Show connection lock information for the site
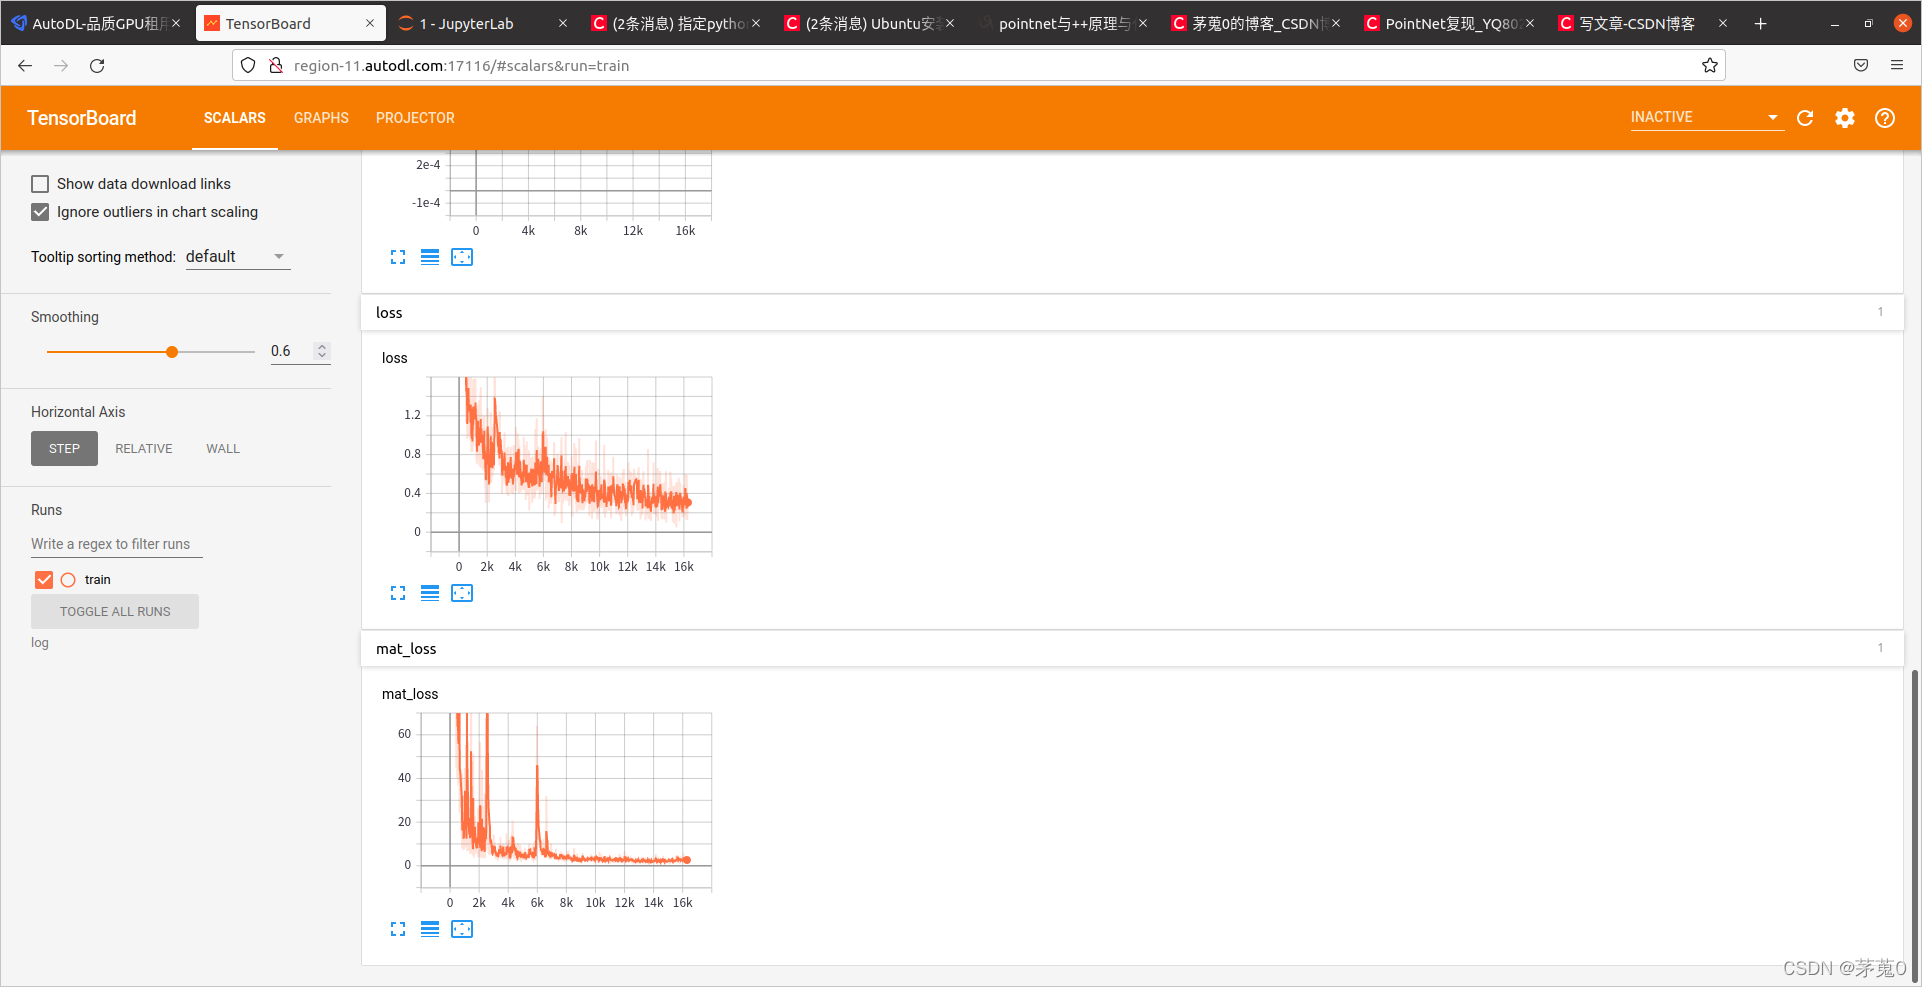This screenshot has height=987, width=1922. point(276,65)
